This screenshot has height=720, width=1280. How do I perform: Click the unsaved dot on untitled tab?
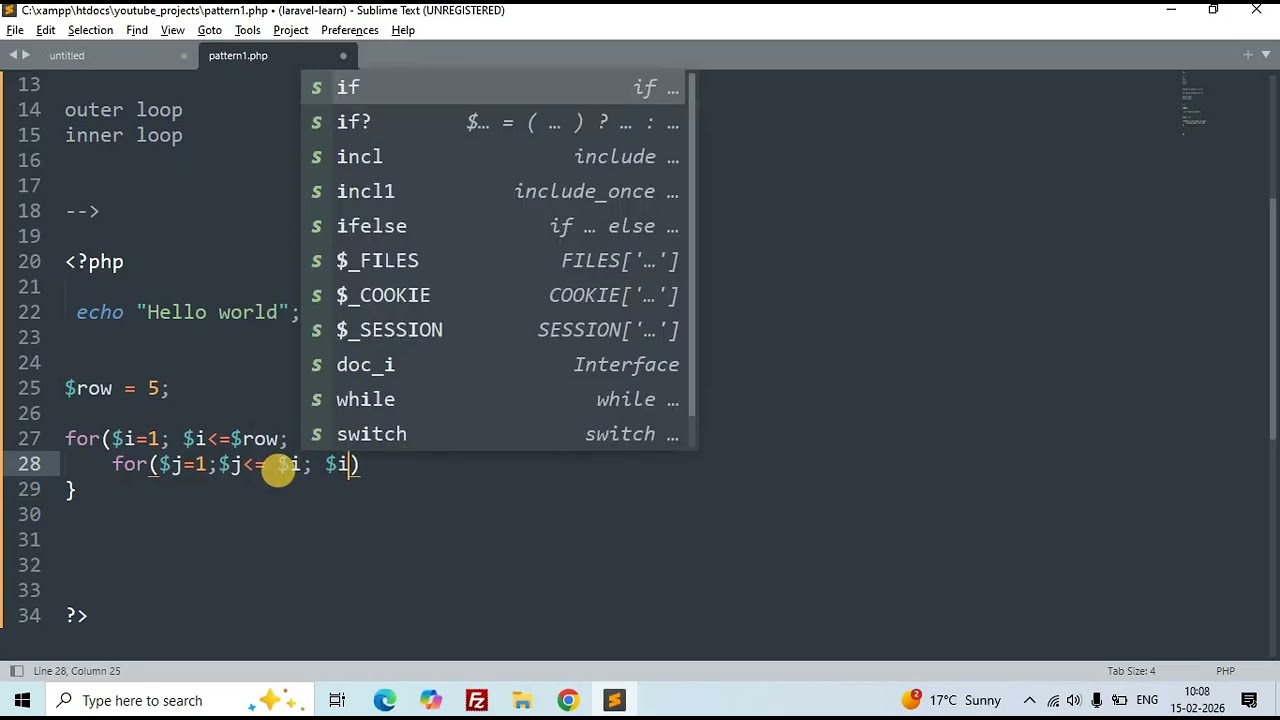click(184, 56)
